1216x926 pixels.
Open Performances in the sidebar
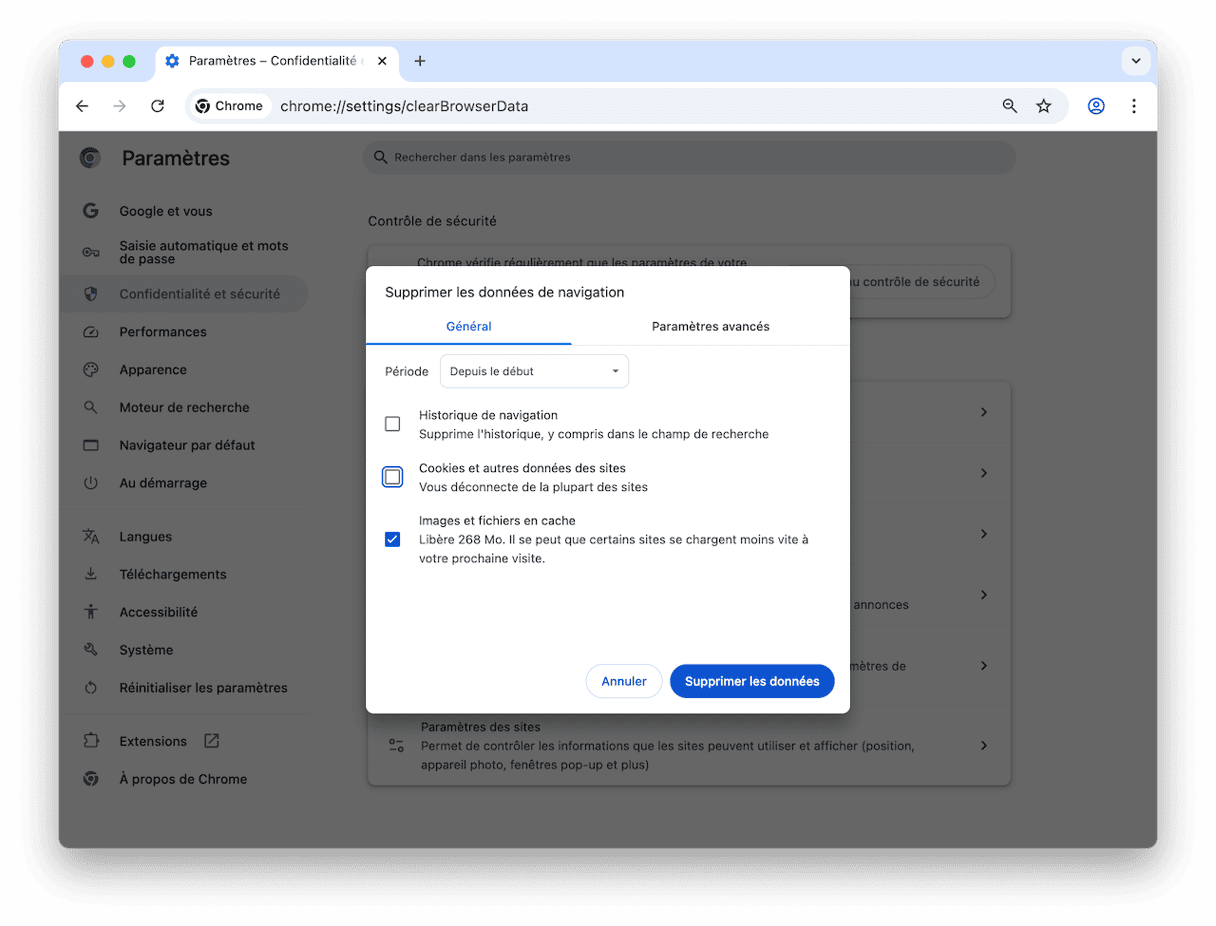pos(163,332)
